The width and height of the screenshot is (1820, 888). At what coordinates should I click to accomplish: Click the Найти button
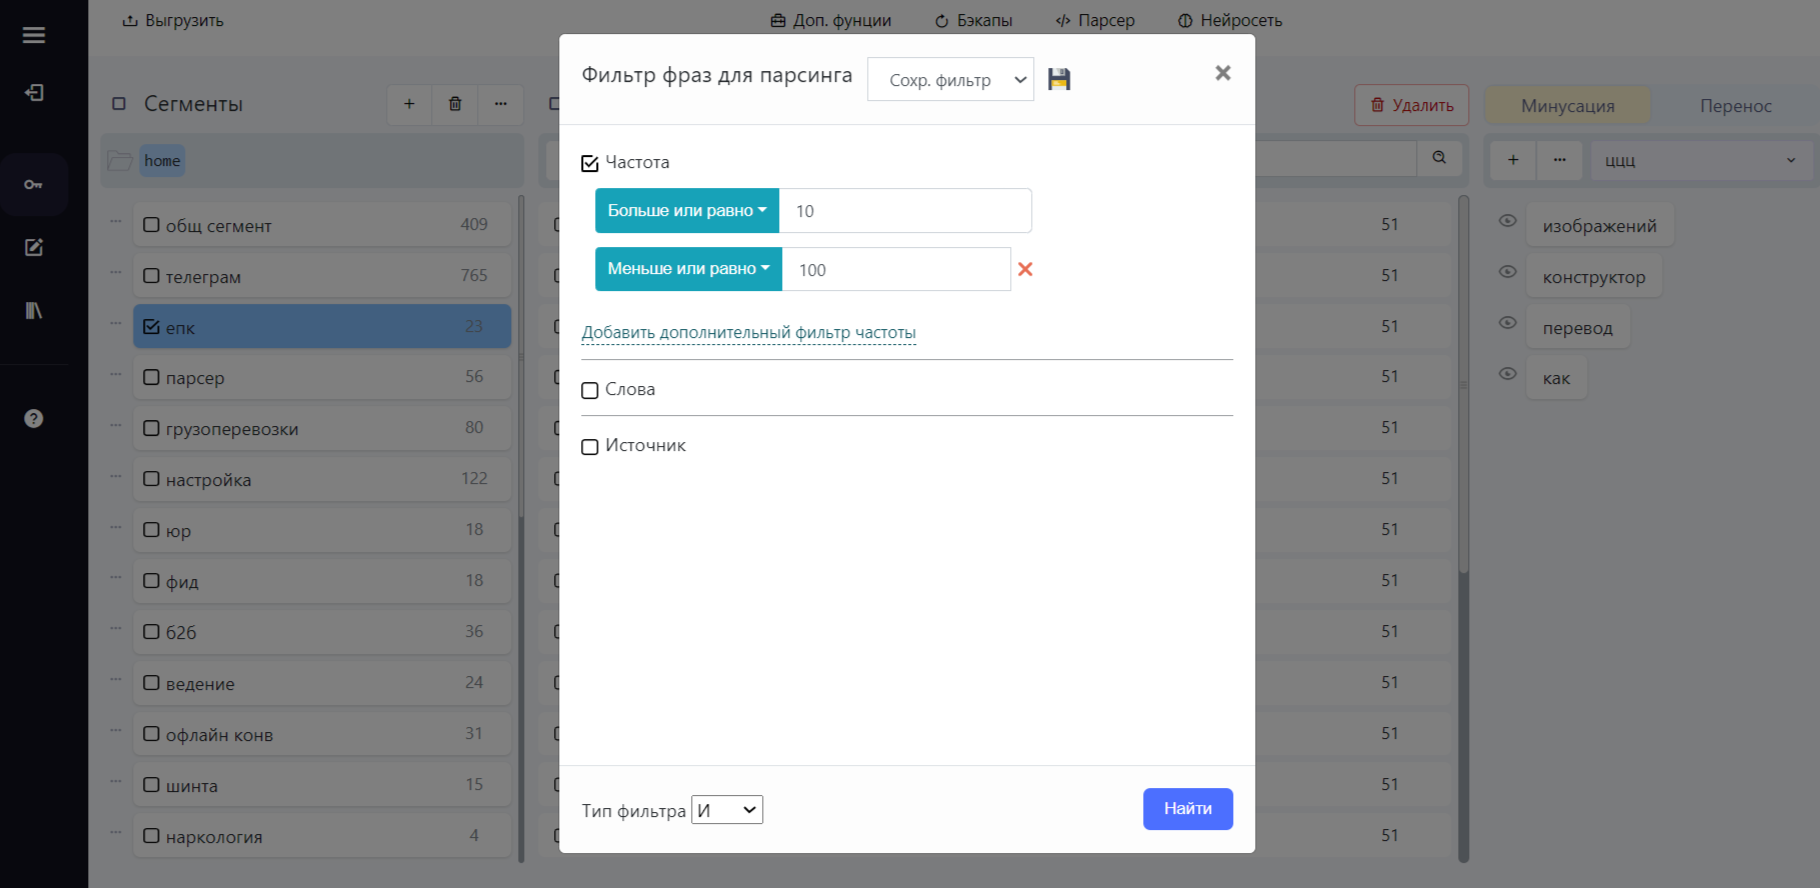coord(1188,809)
